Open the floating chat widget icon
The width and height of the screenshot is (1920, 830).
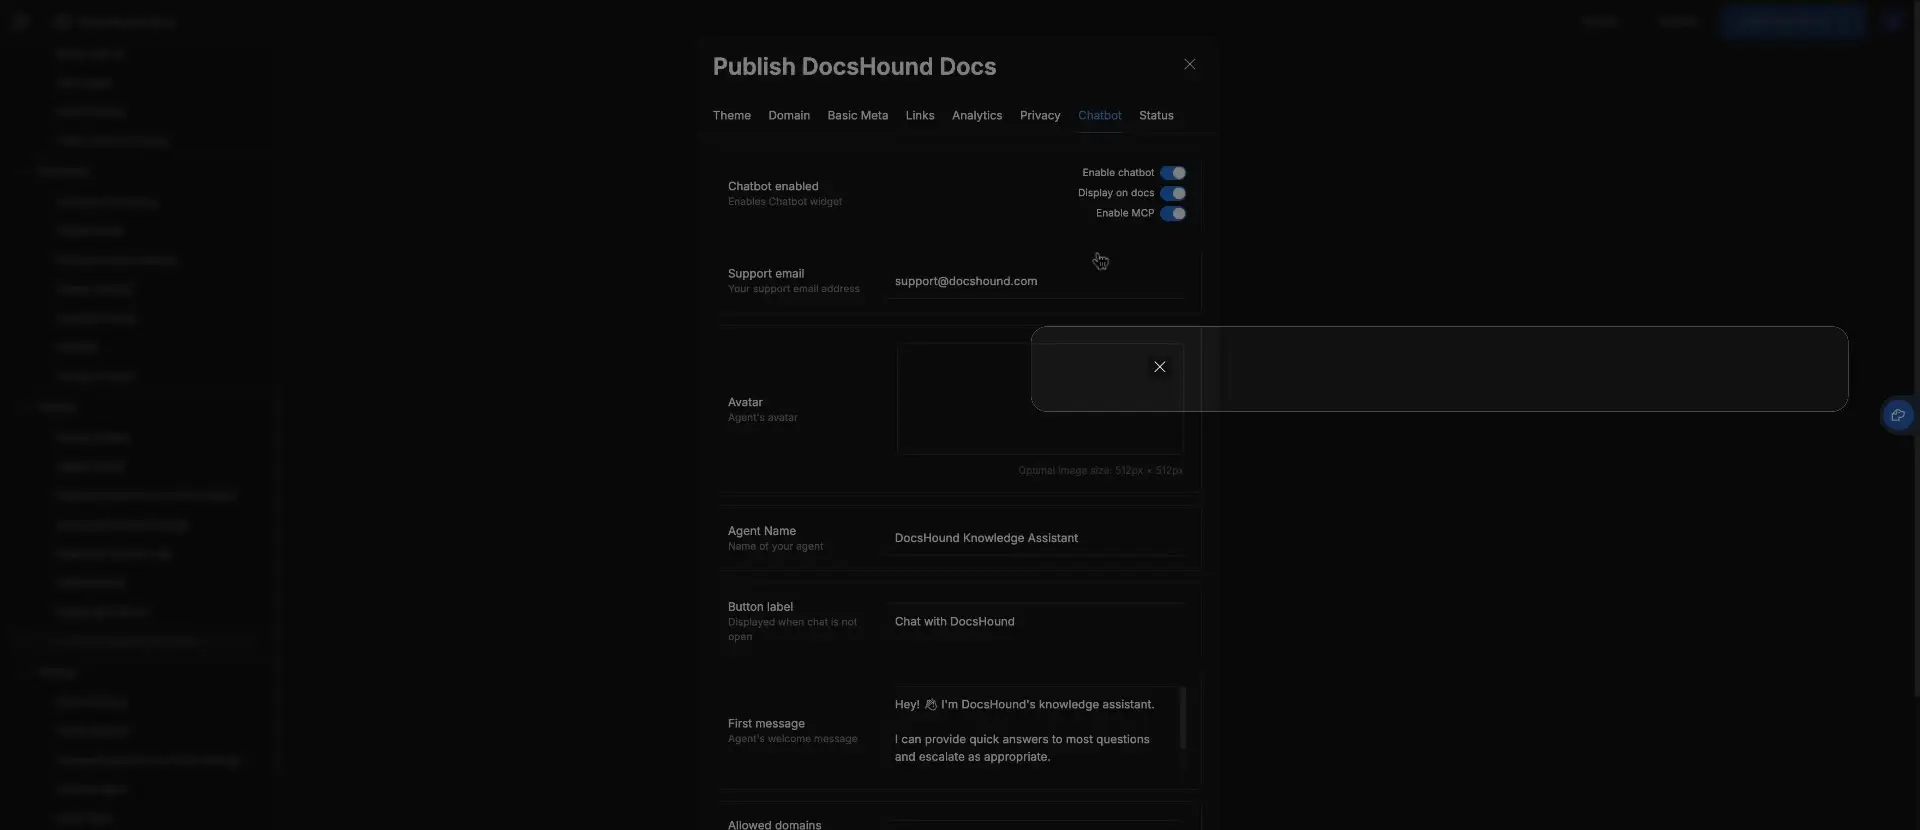point(1898,415)
